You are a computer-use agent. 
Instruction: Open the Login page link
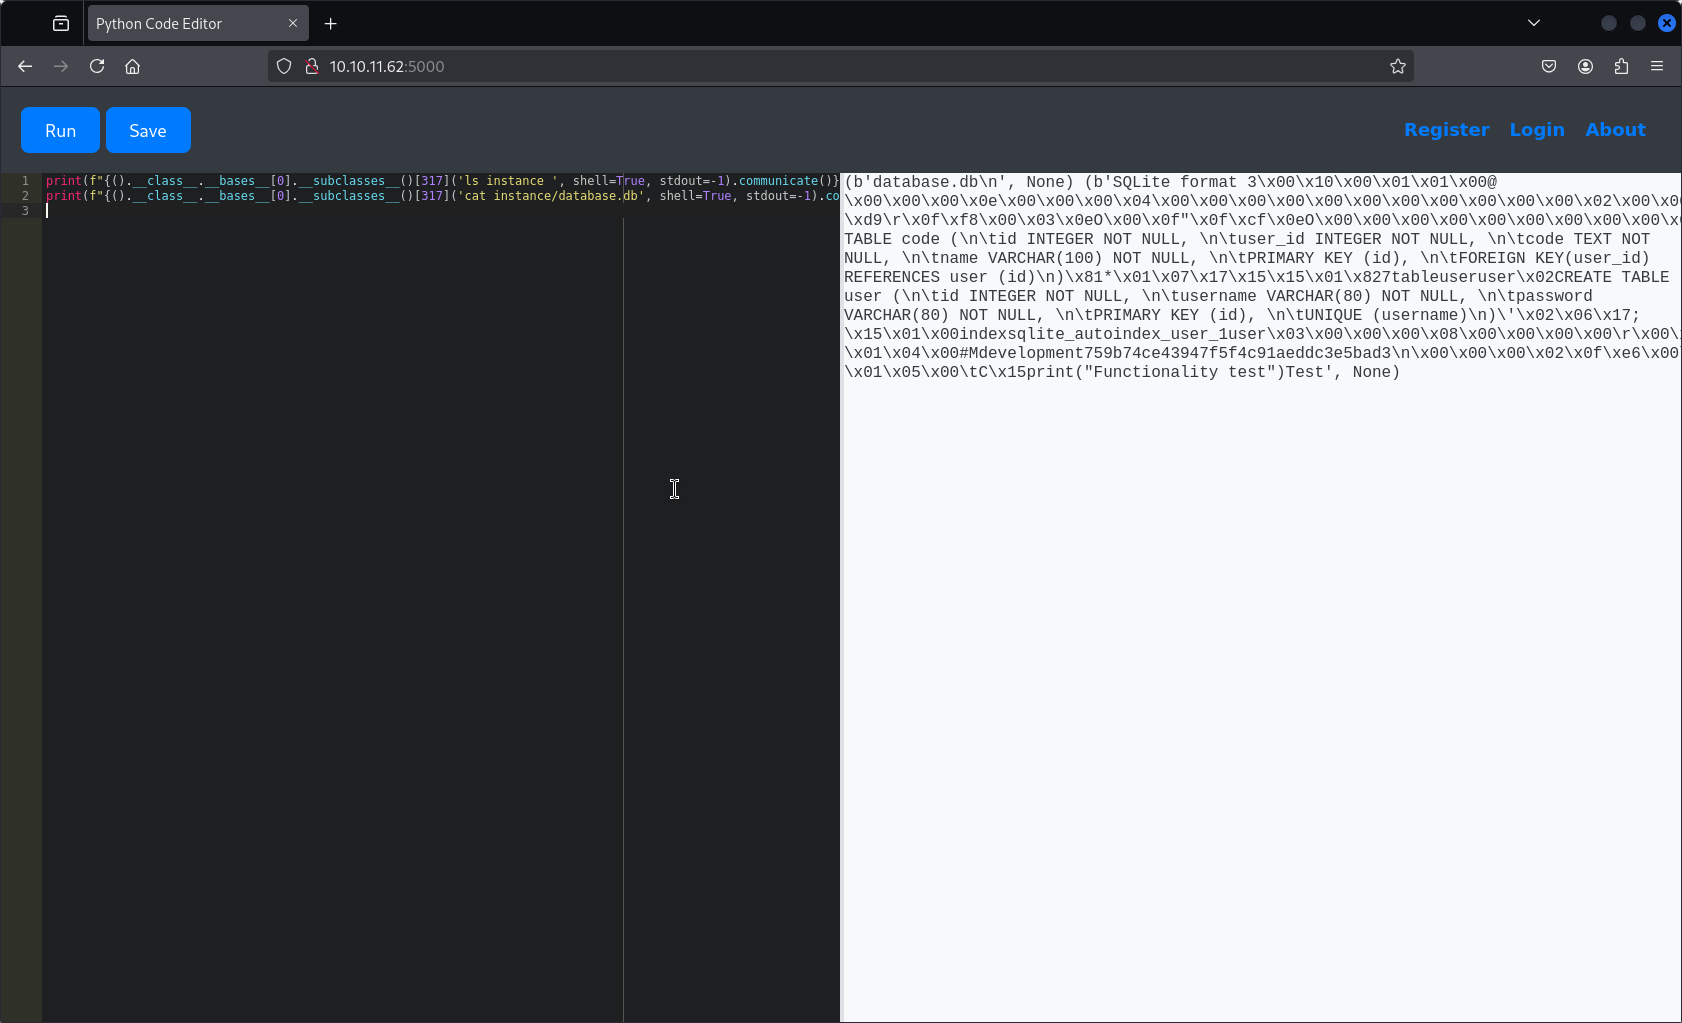coord(1536,130)
